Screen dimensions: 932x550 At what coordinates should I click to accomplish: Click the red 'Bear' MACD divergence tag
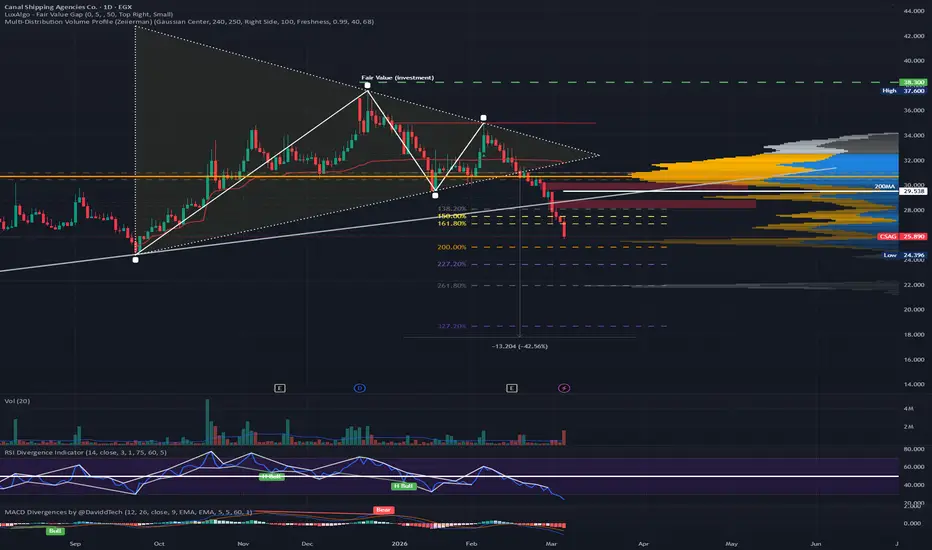tap(383, 510)
